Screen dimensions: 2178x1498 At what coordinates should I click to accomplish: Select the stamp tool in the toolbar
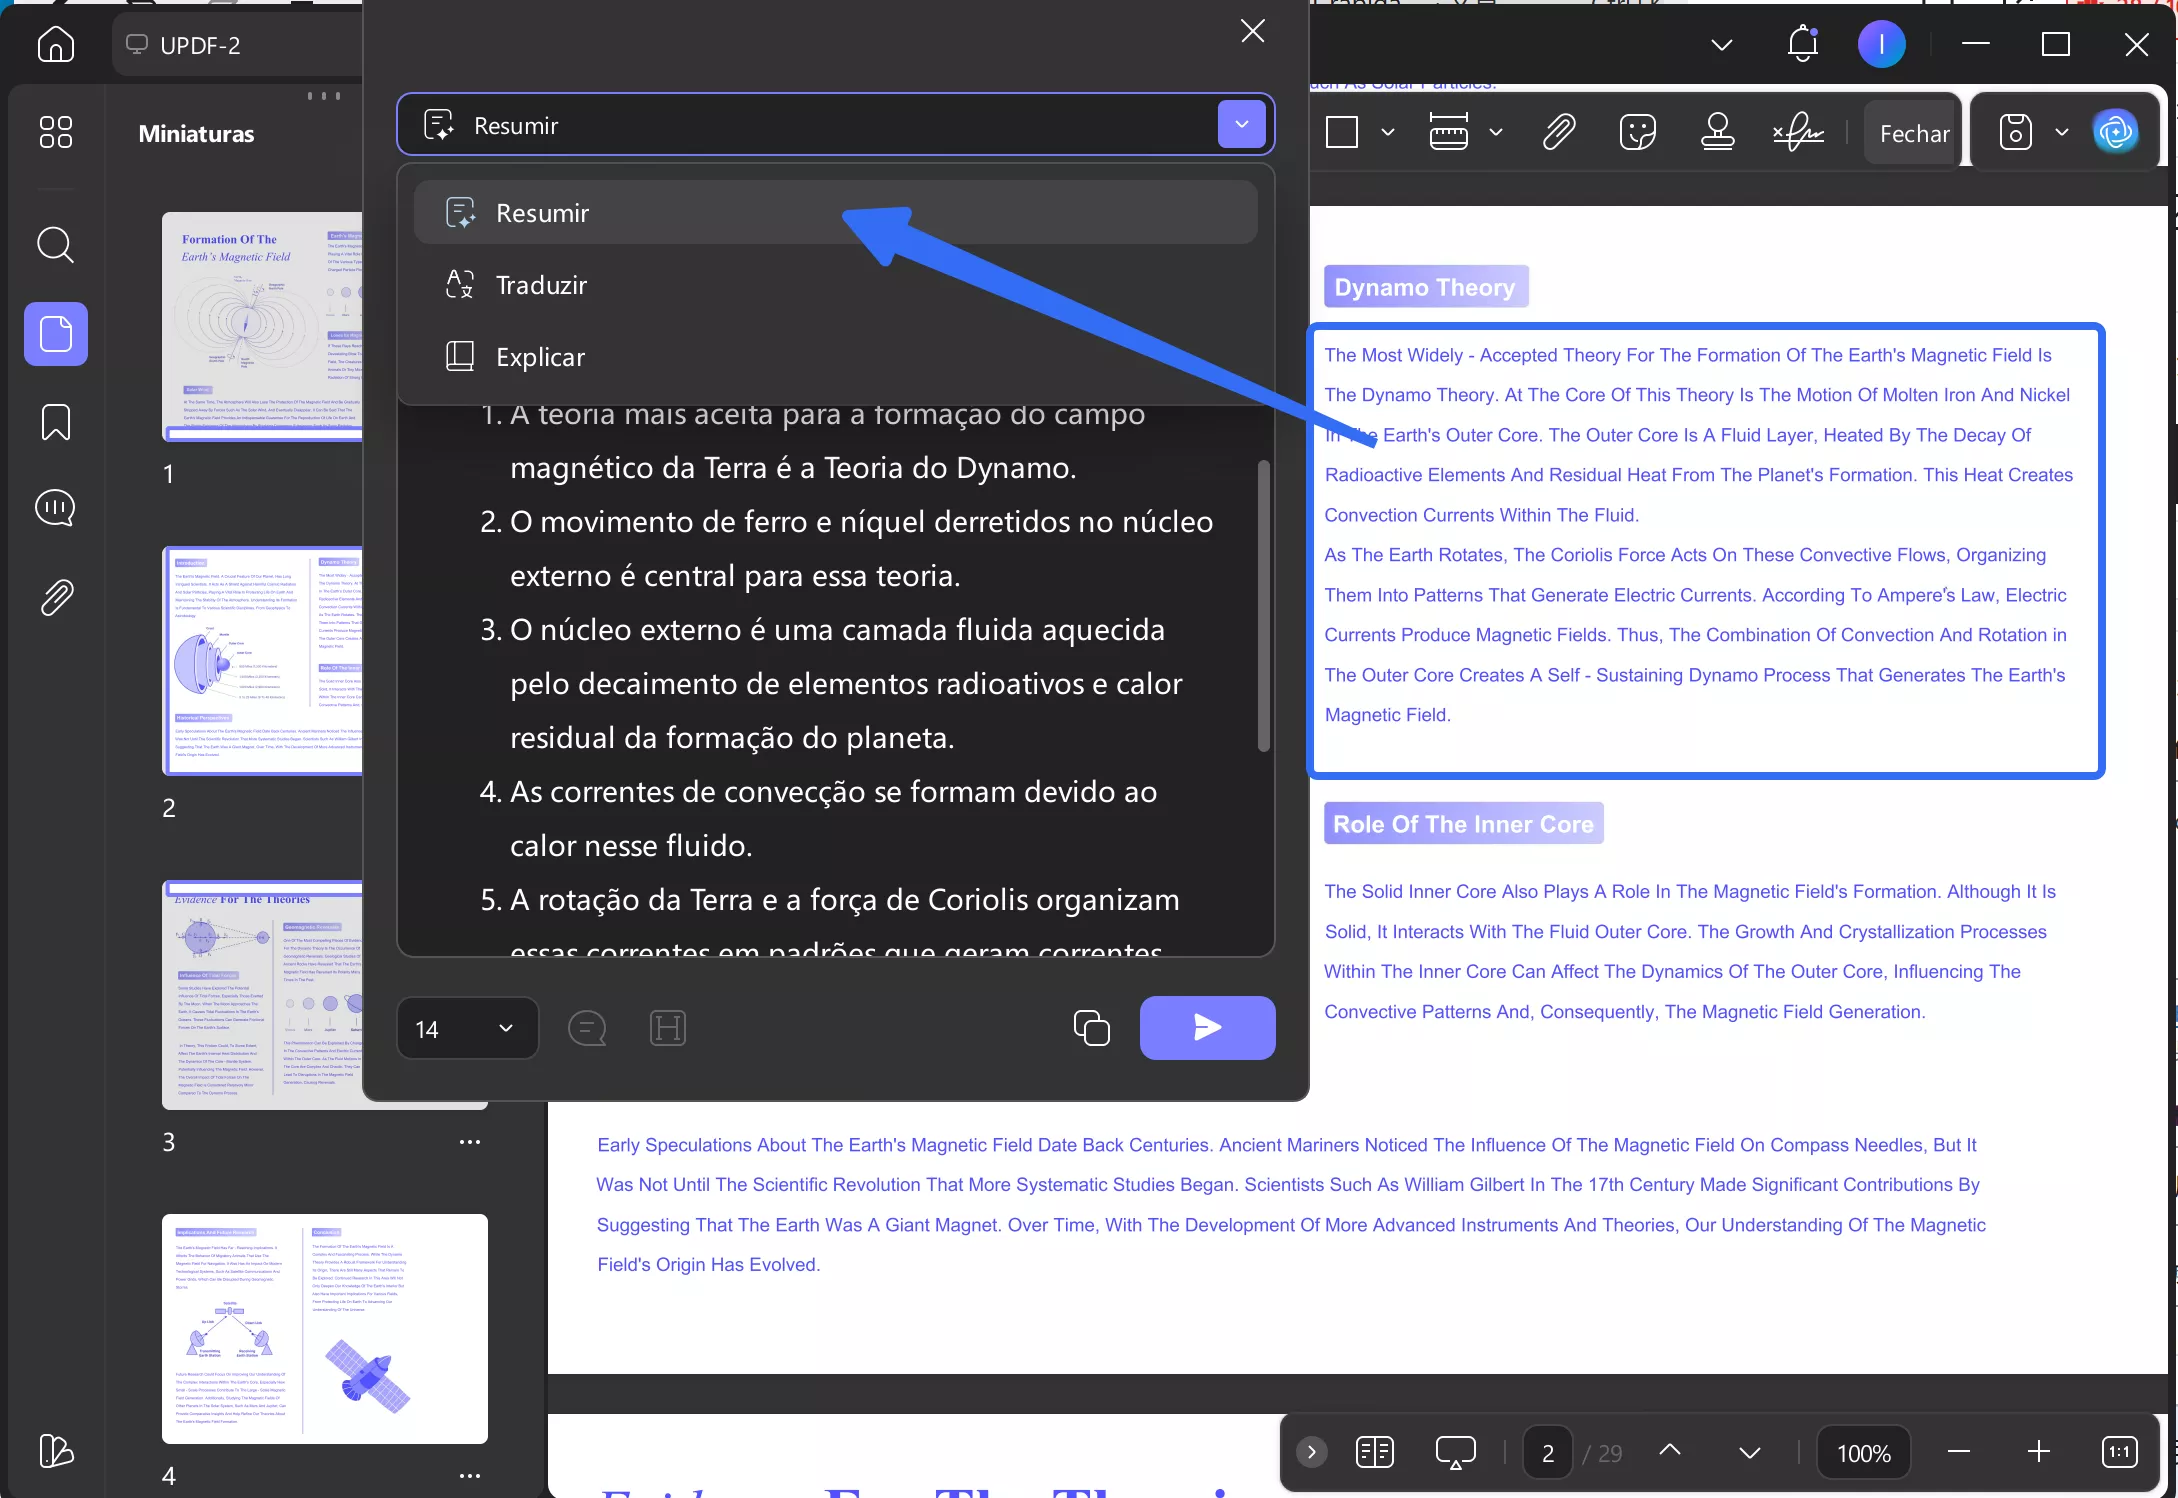pyautogui.click(x=1717, y=132)
